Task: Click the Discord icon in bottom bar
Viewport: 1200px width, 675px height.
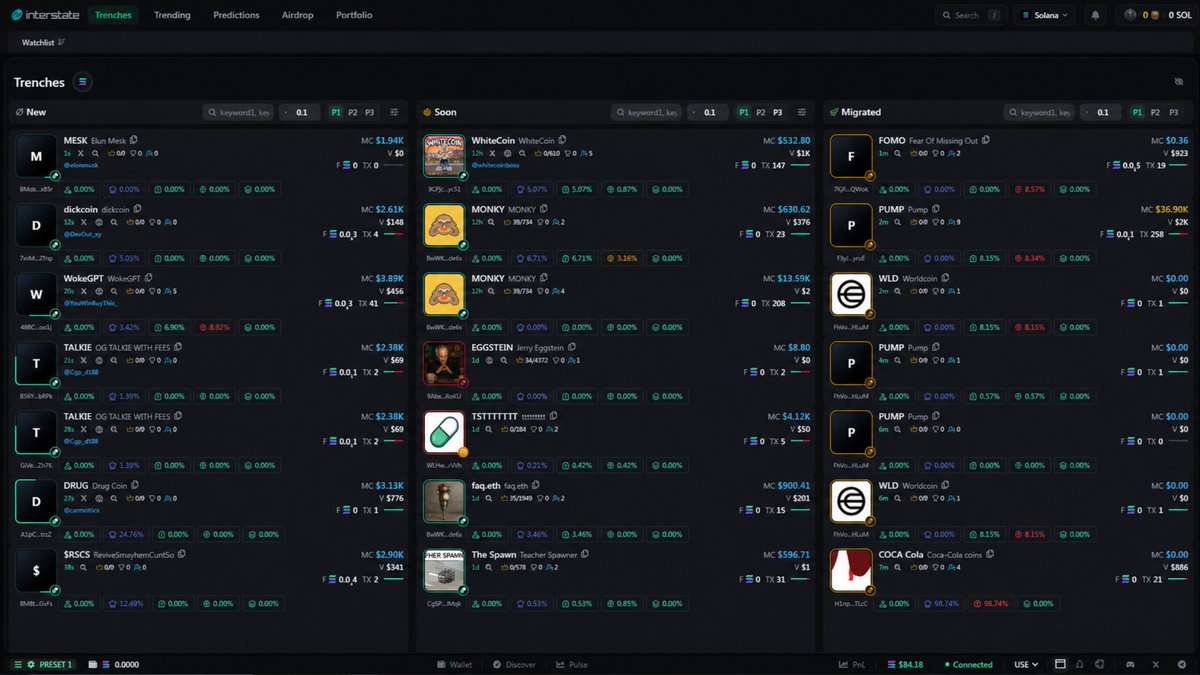Action: [x=1129, y=664]
